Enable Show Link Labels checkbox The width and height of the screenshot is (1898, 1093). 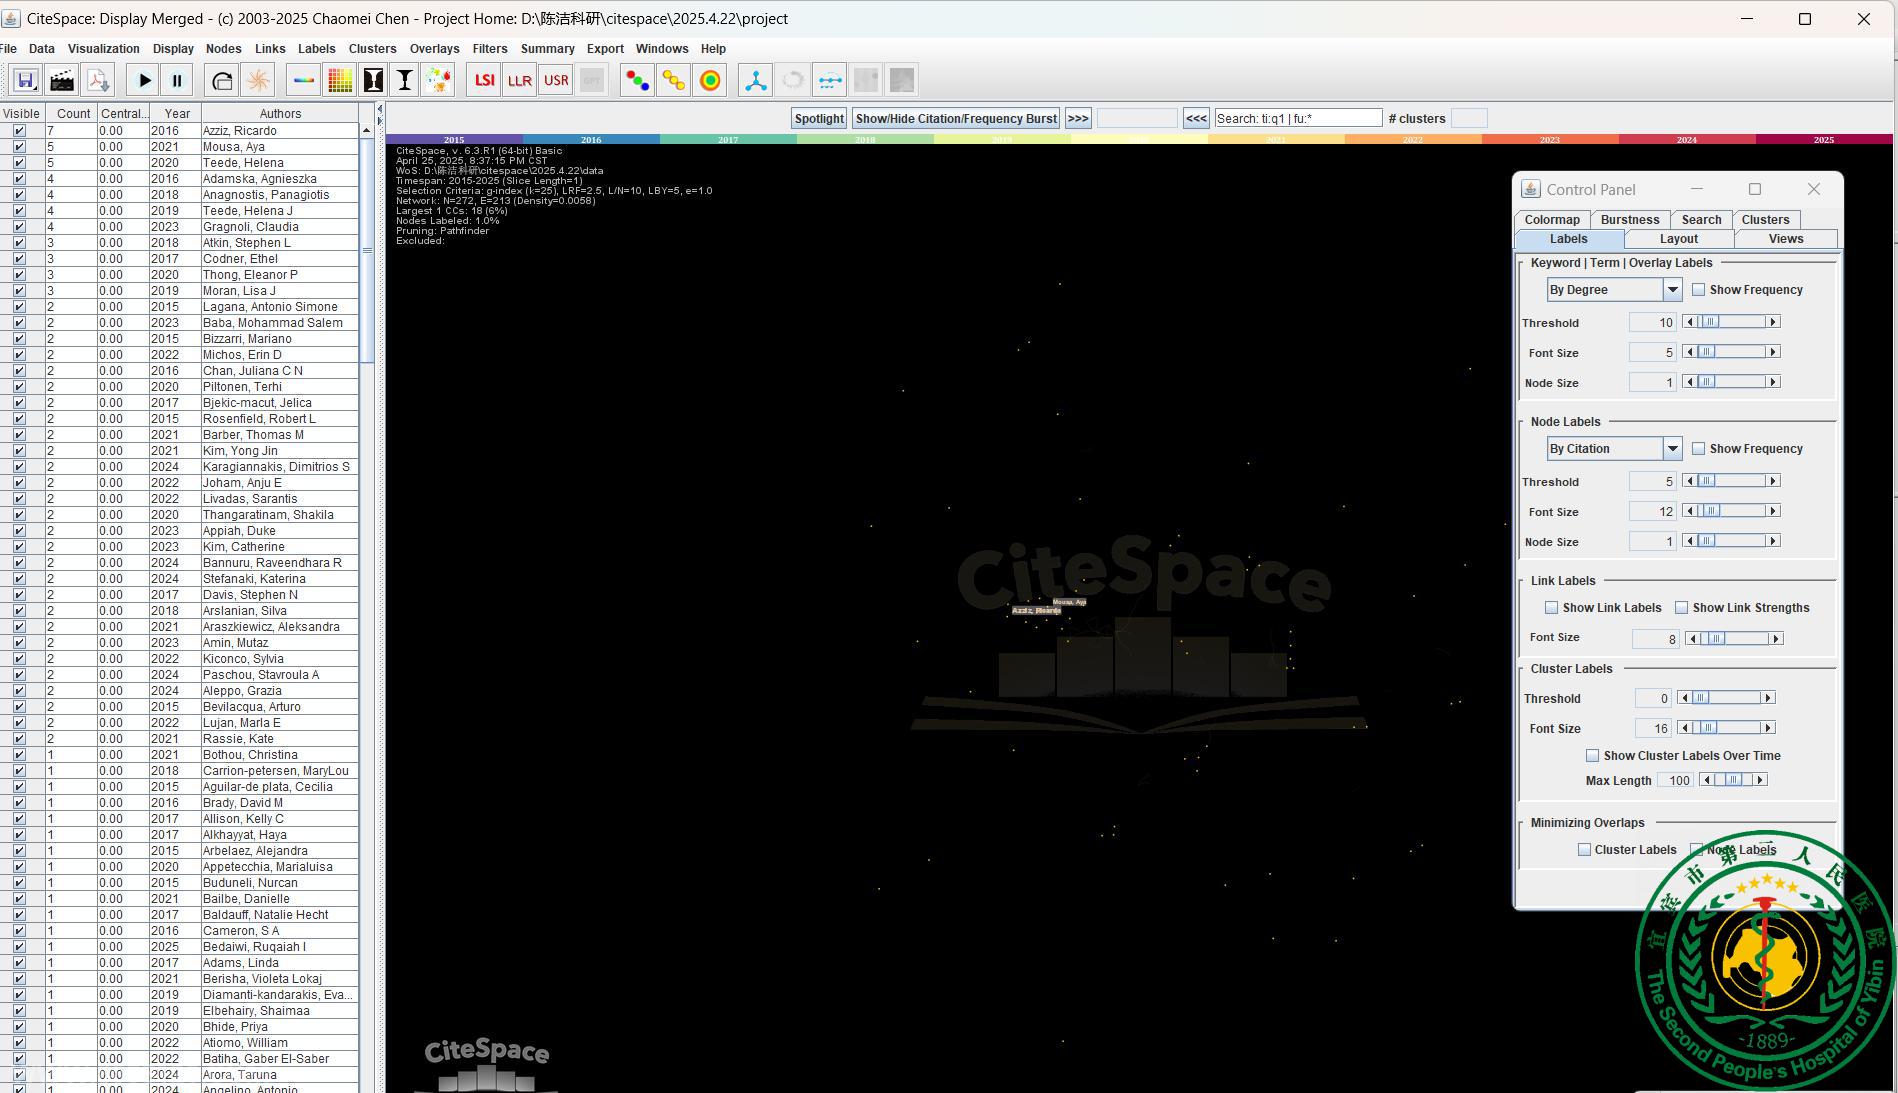(x=1551, y=608)
